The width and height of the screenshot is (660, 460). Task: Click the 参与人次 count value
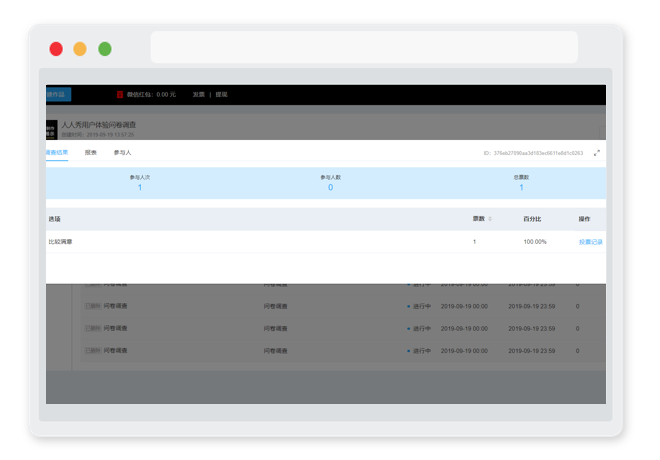(140, 187)
